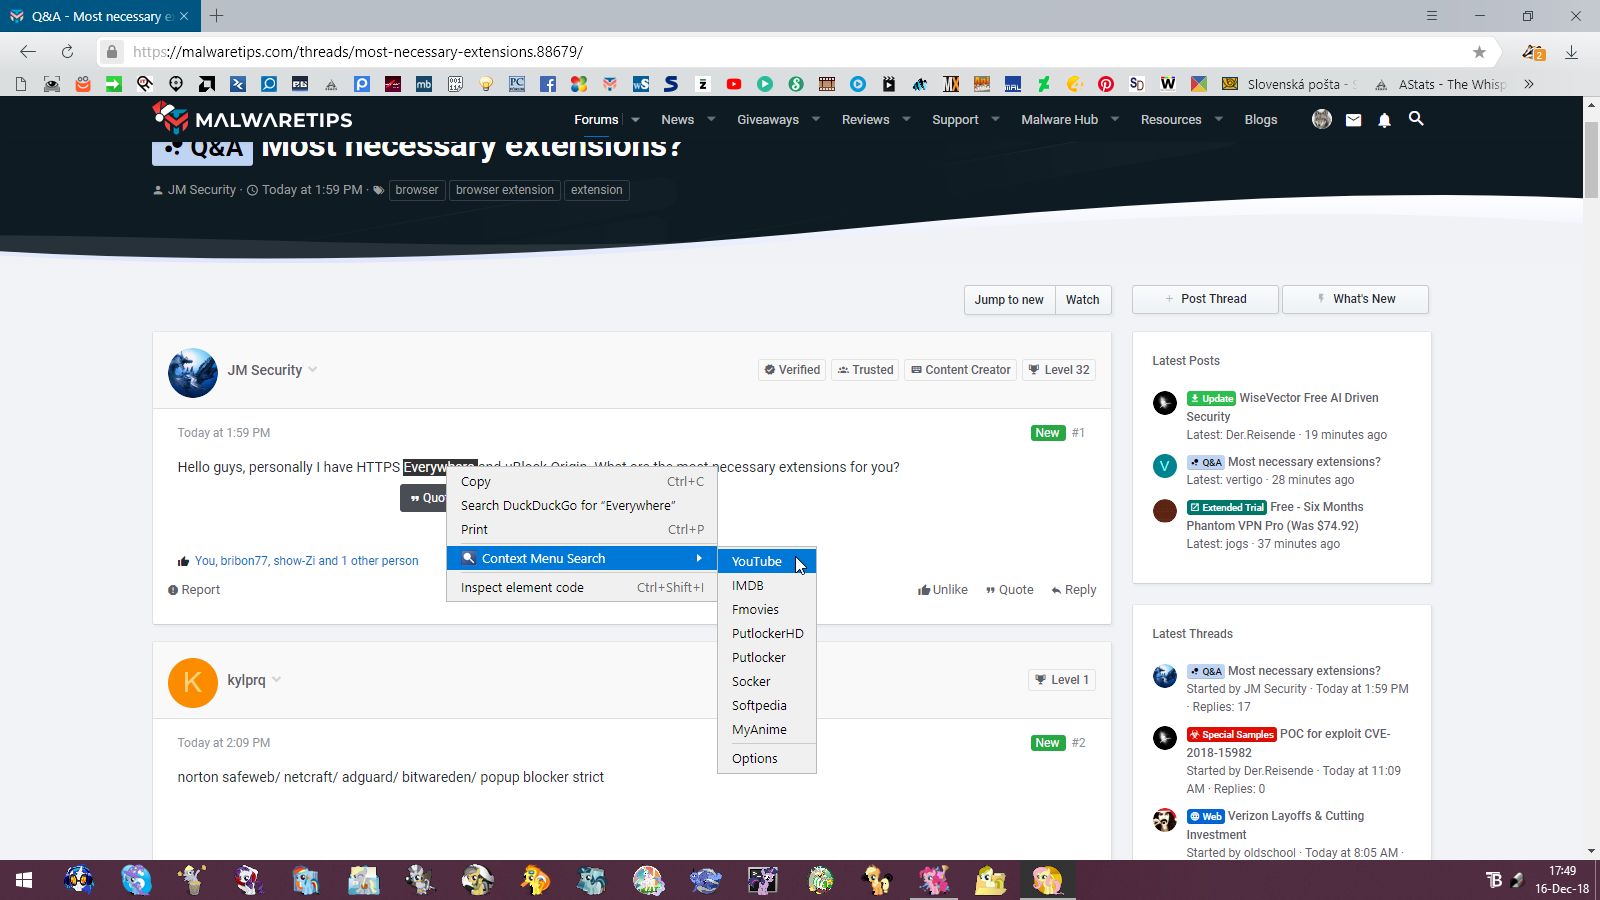Report JM Security's post

pyautogui.click(x=194, y=590)
